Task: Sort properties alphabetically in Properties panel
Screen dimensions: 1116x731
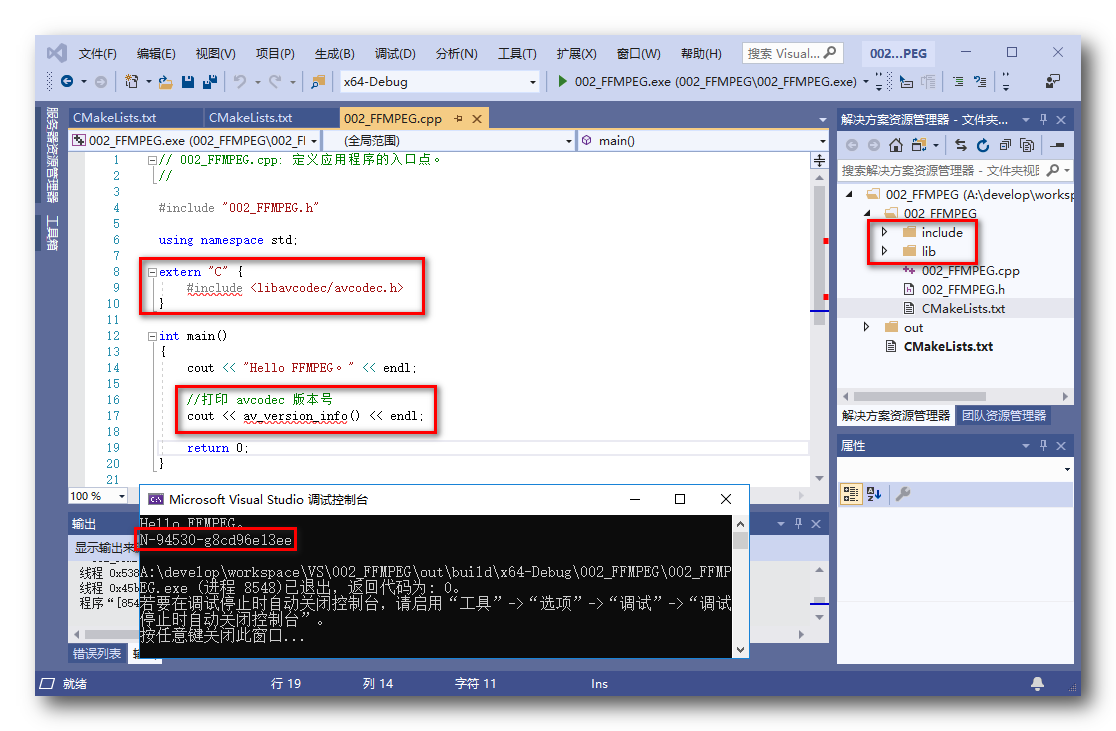Action: tap(873, 493)
